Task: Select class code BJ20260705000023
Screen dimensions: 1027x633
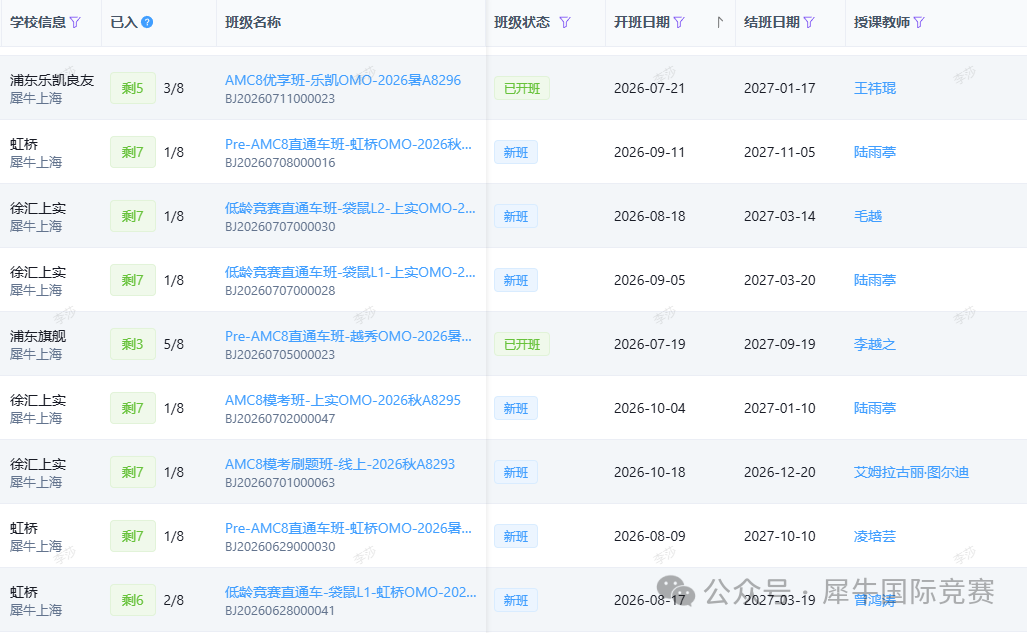Action: pos(280,355)
